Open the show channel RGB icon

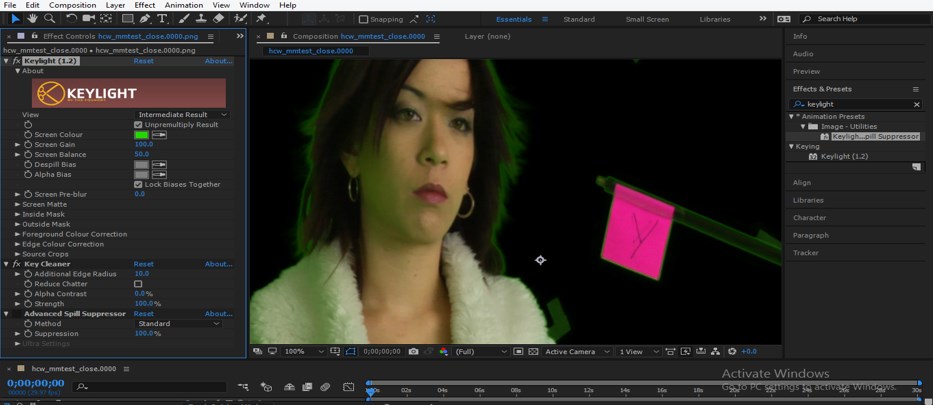click(x=443, y=351)
